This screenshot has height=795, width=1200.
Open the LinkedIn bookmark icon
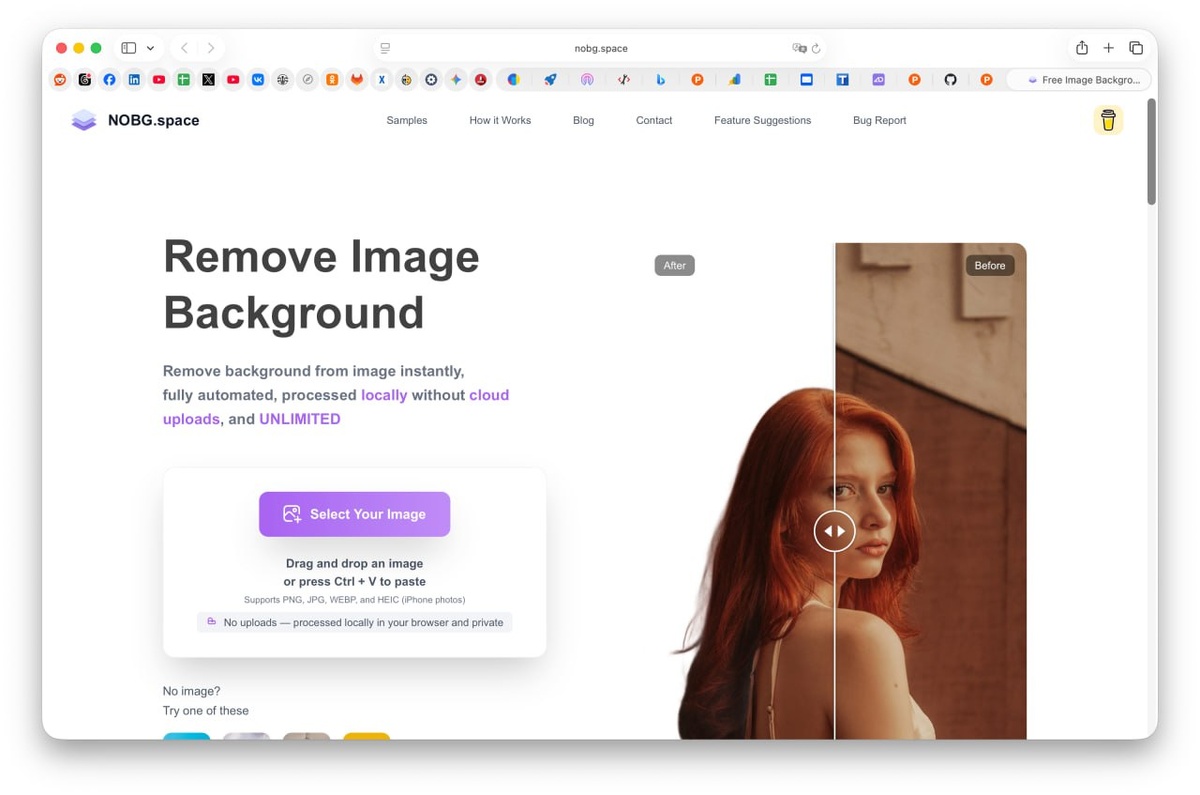pyautogui.click(x=134, y=79)
